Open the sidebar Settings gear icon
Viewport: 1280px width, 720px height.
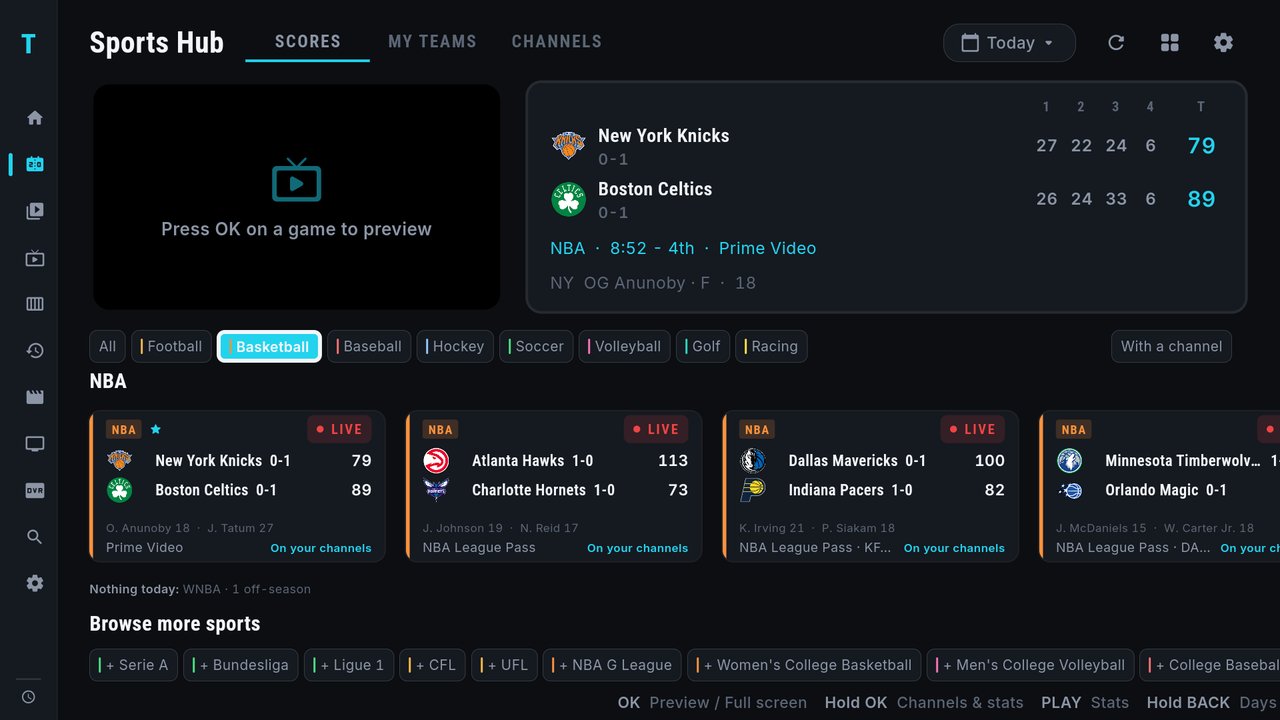35,583
